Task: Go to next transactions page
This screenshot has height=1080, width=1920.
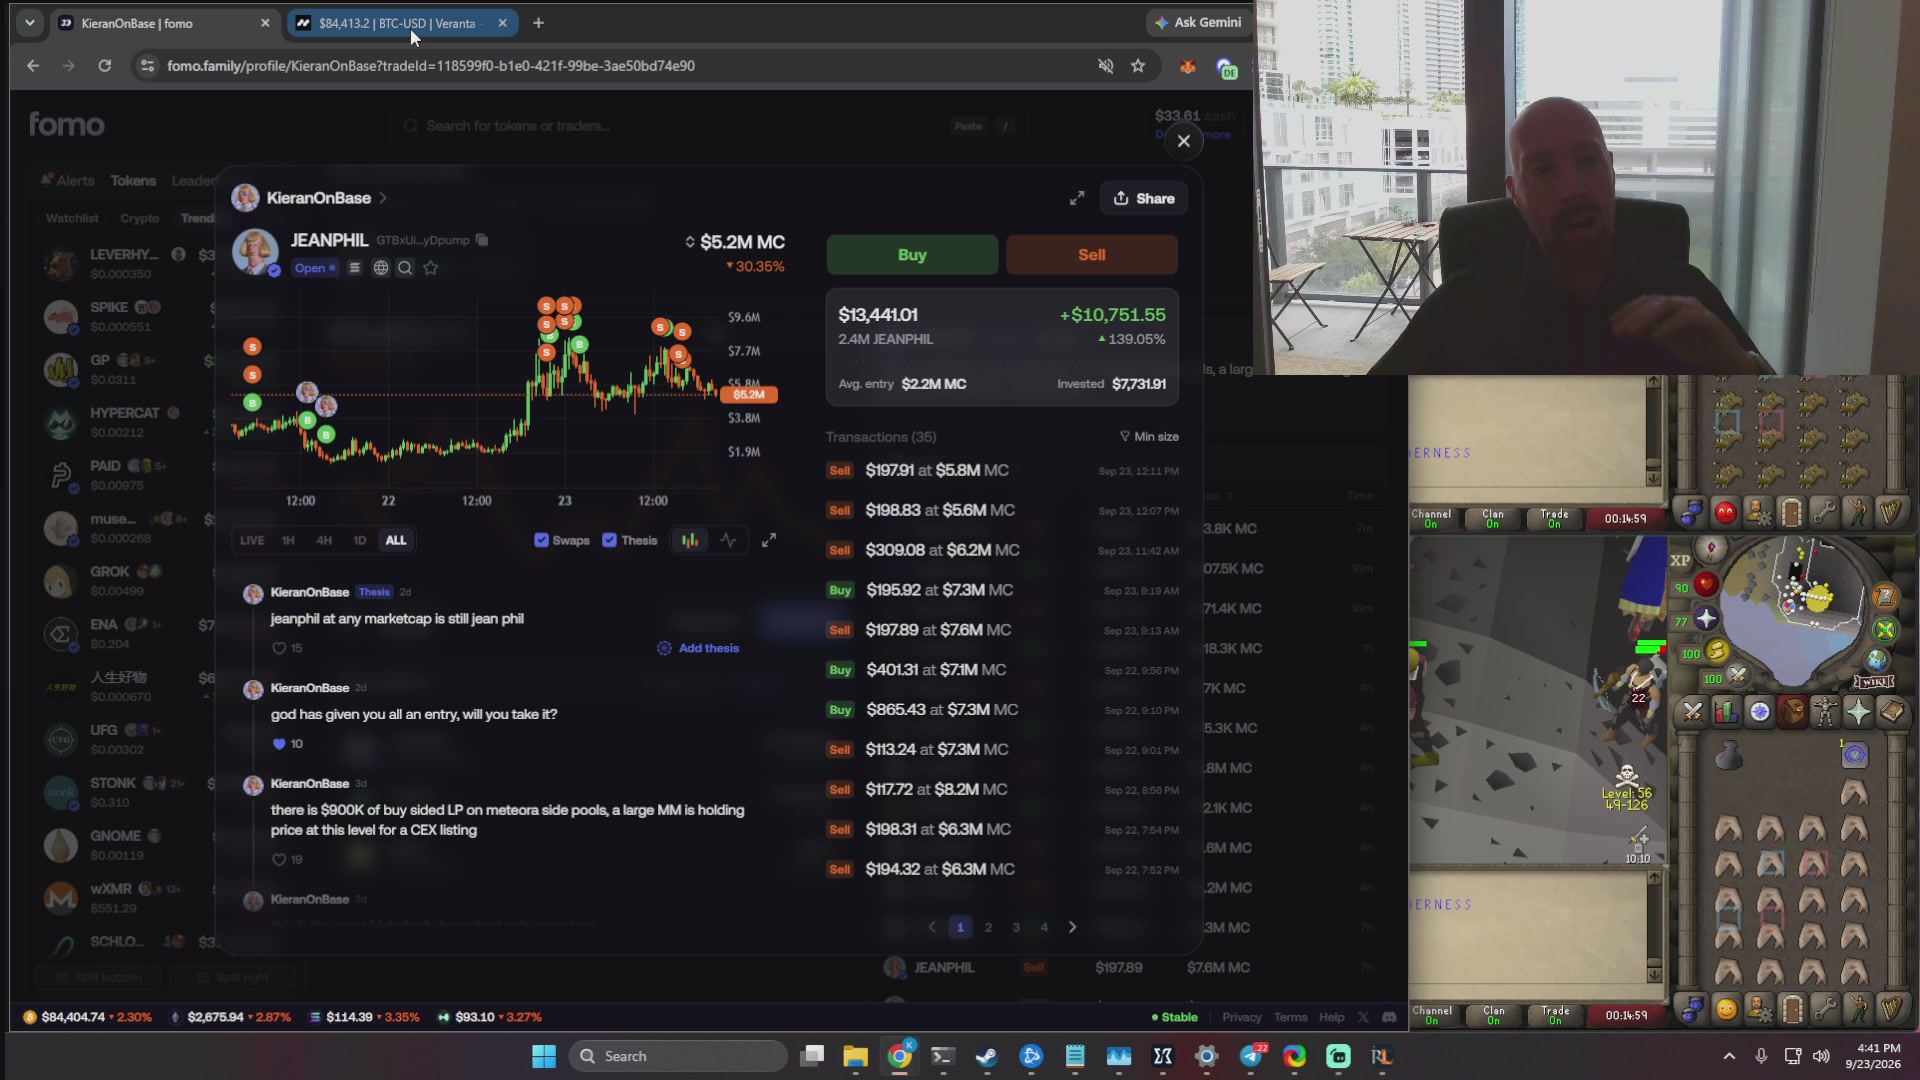Action: click(x=1073, y=927)
